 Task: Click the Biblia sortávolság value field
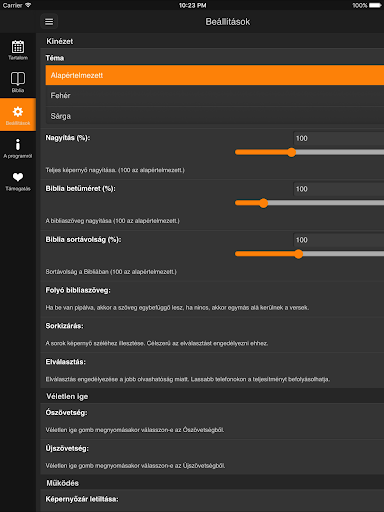pos(338,240)
